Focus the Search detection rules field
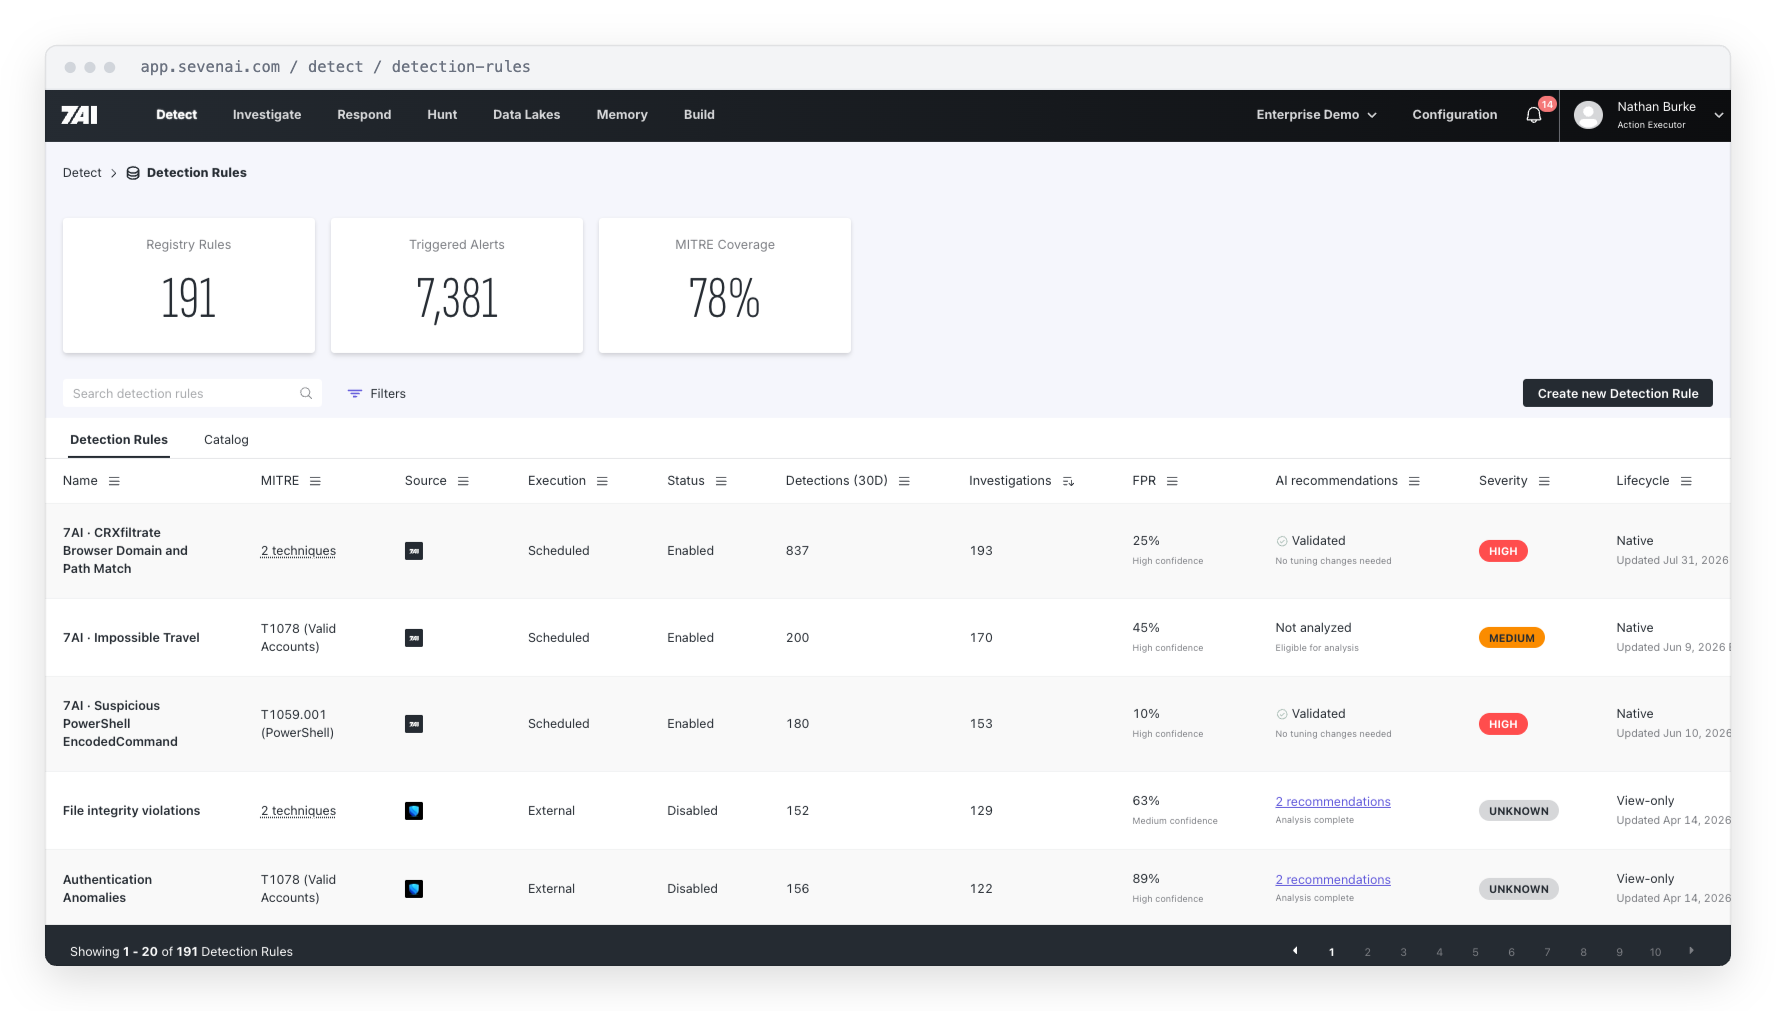This screenshot has width=1776, height=1011. point(192,393)
